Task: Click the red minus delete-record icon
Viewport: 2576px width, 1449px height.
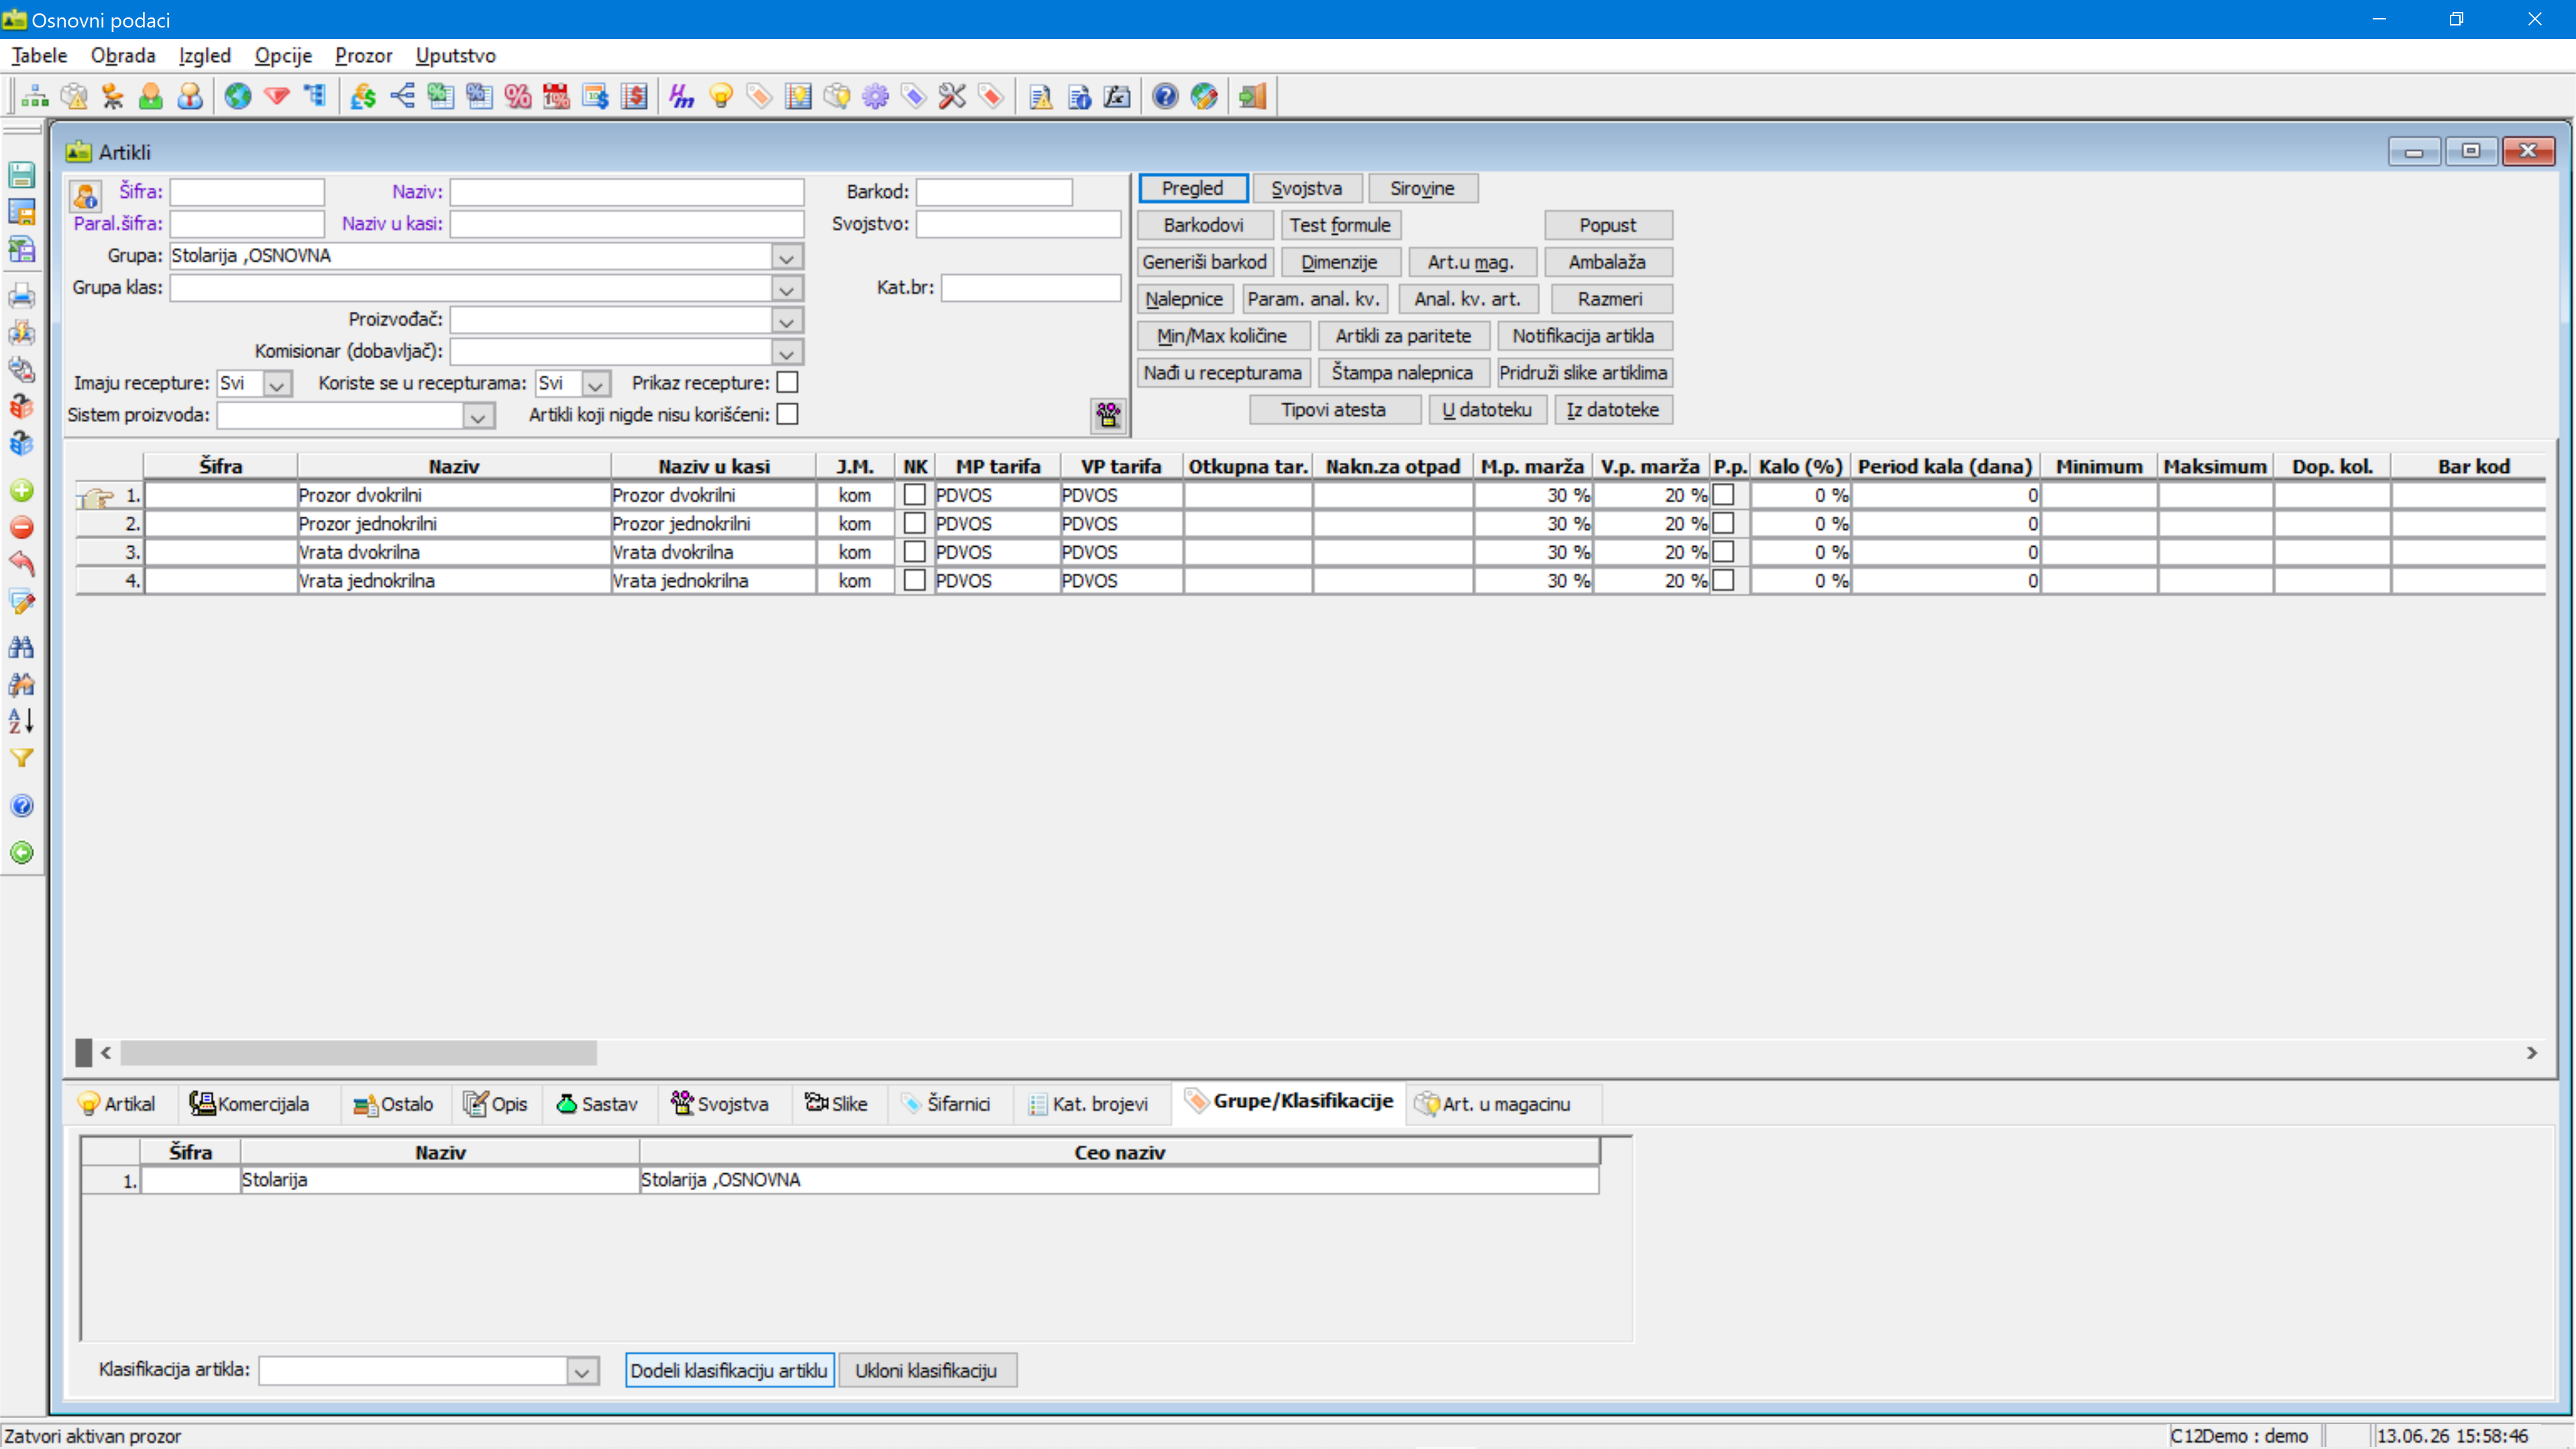Action: (x=21, y=527)
